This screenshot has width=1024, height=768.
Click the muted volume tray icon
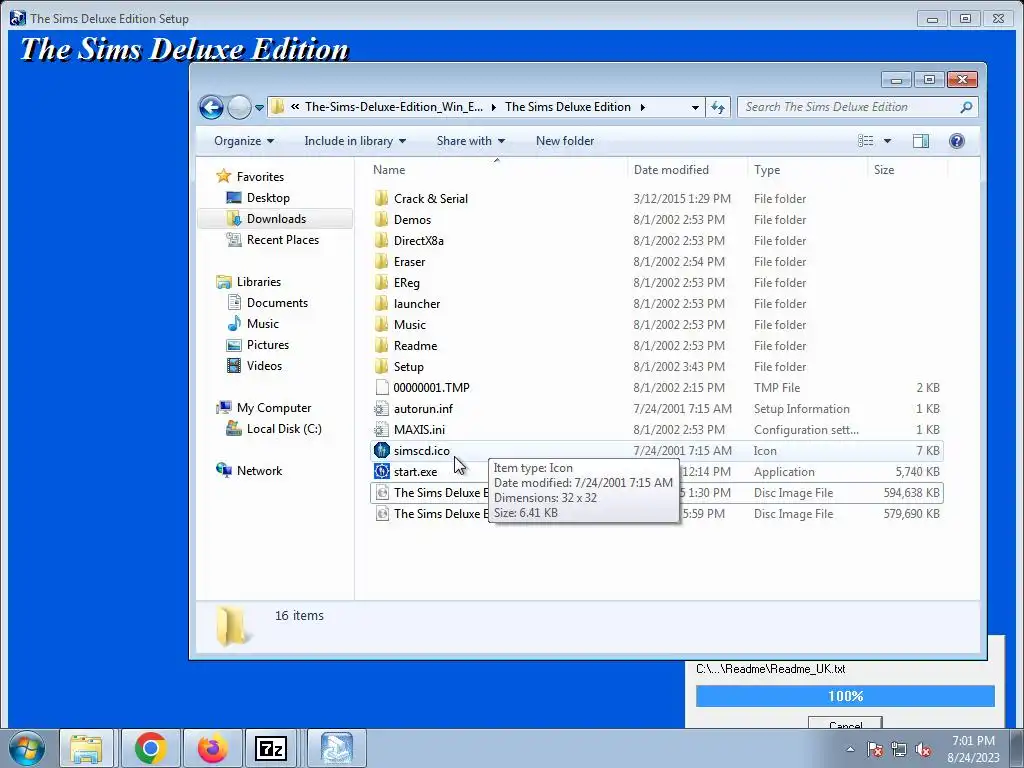pyautogui.click(x=923, y=750)
